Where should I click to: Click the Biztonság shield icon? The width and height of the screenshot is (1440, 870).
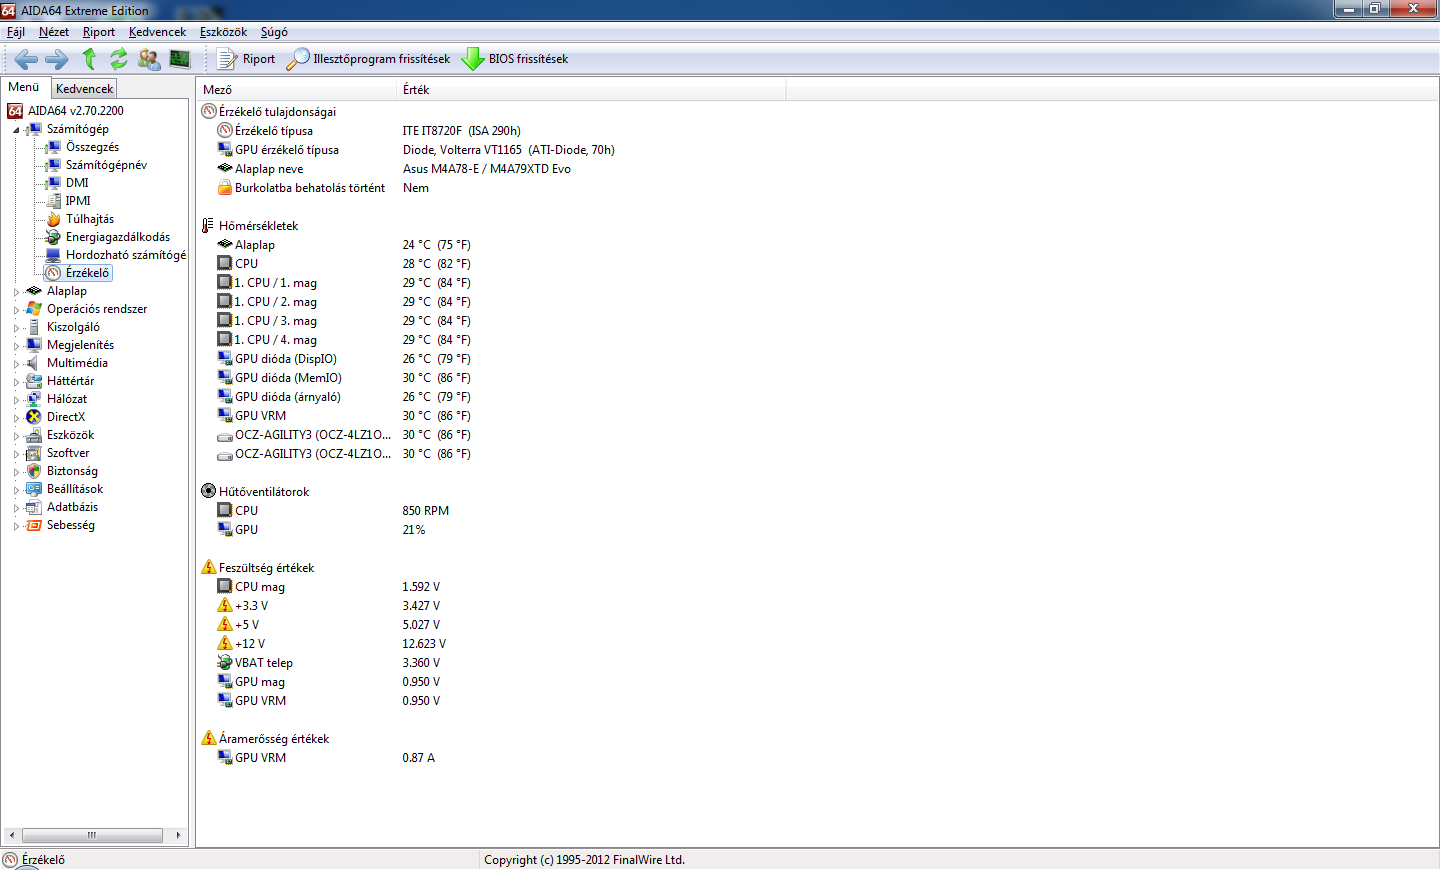point(34,471)
